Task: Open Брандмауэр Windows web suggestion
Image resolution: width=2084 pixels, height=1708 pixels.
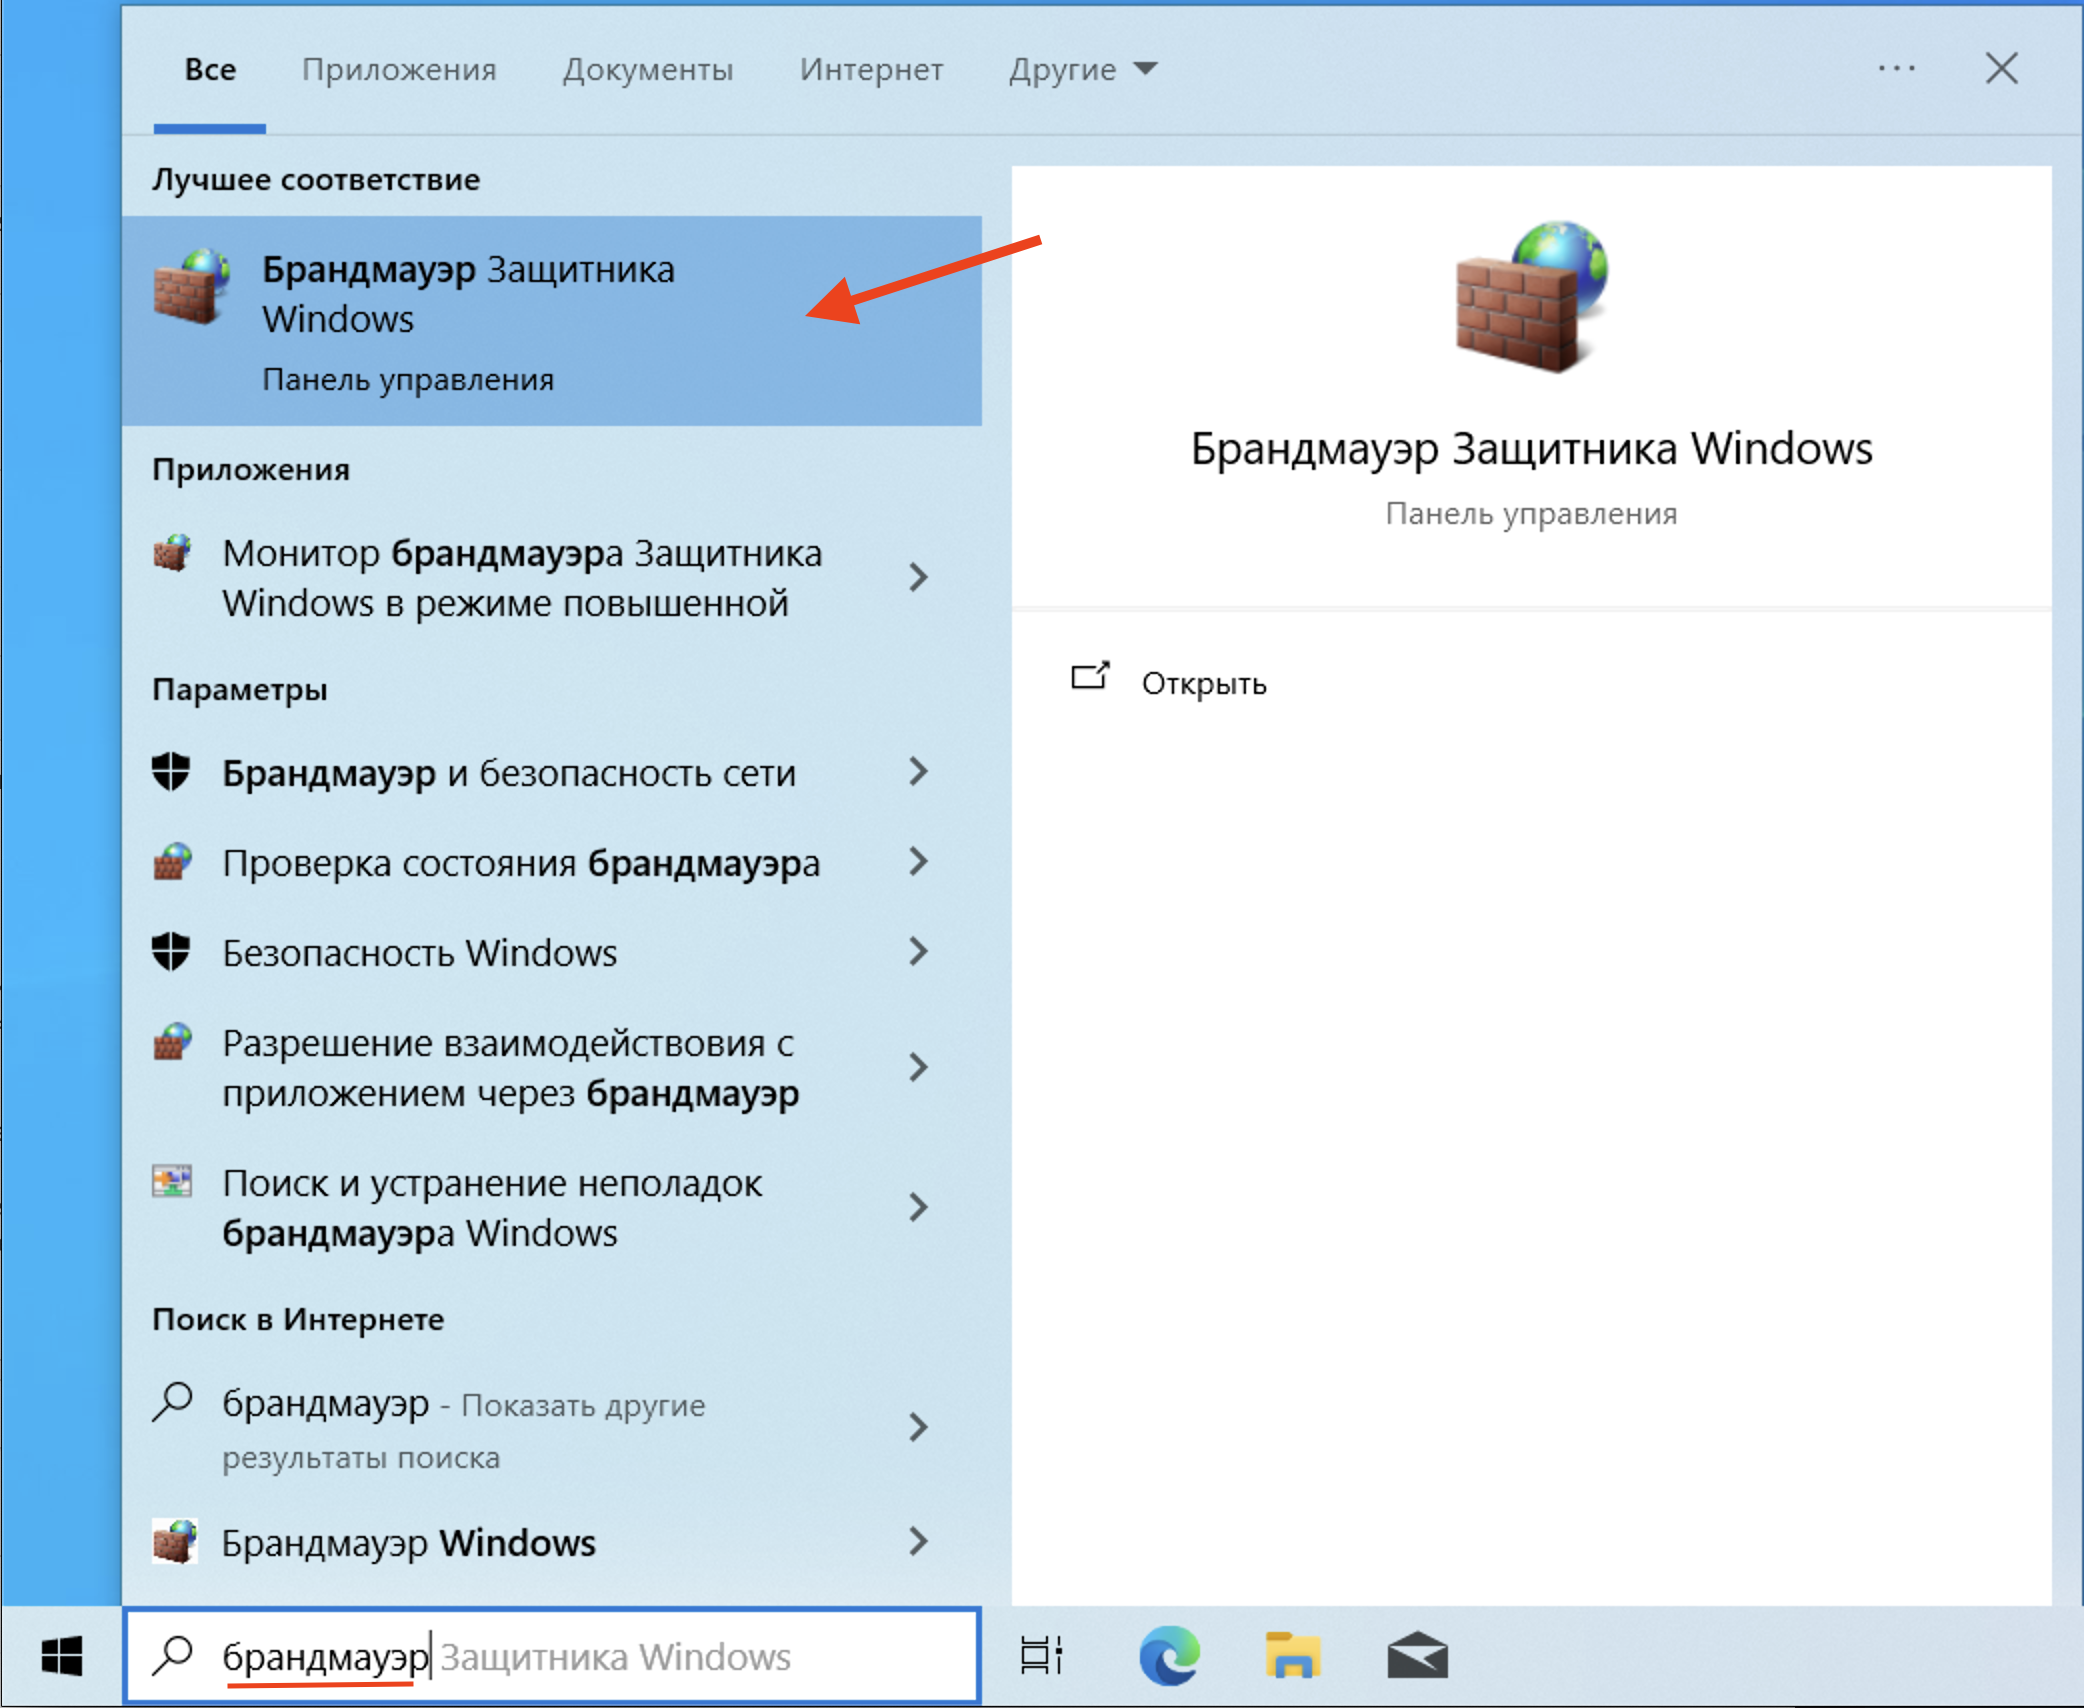Action: tap(552, 1543)
